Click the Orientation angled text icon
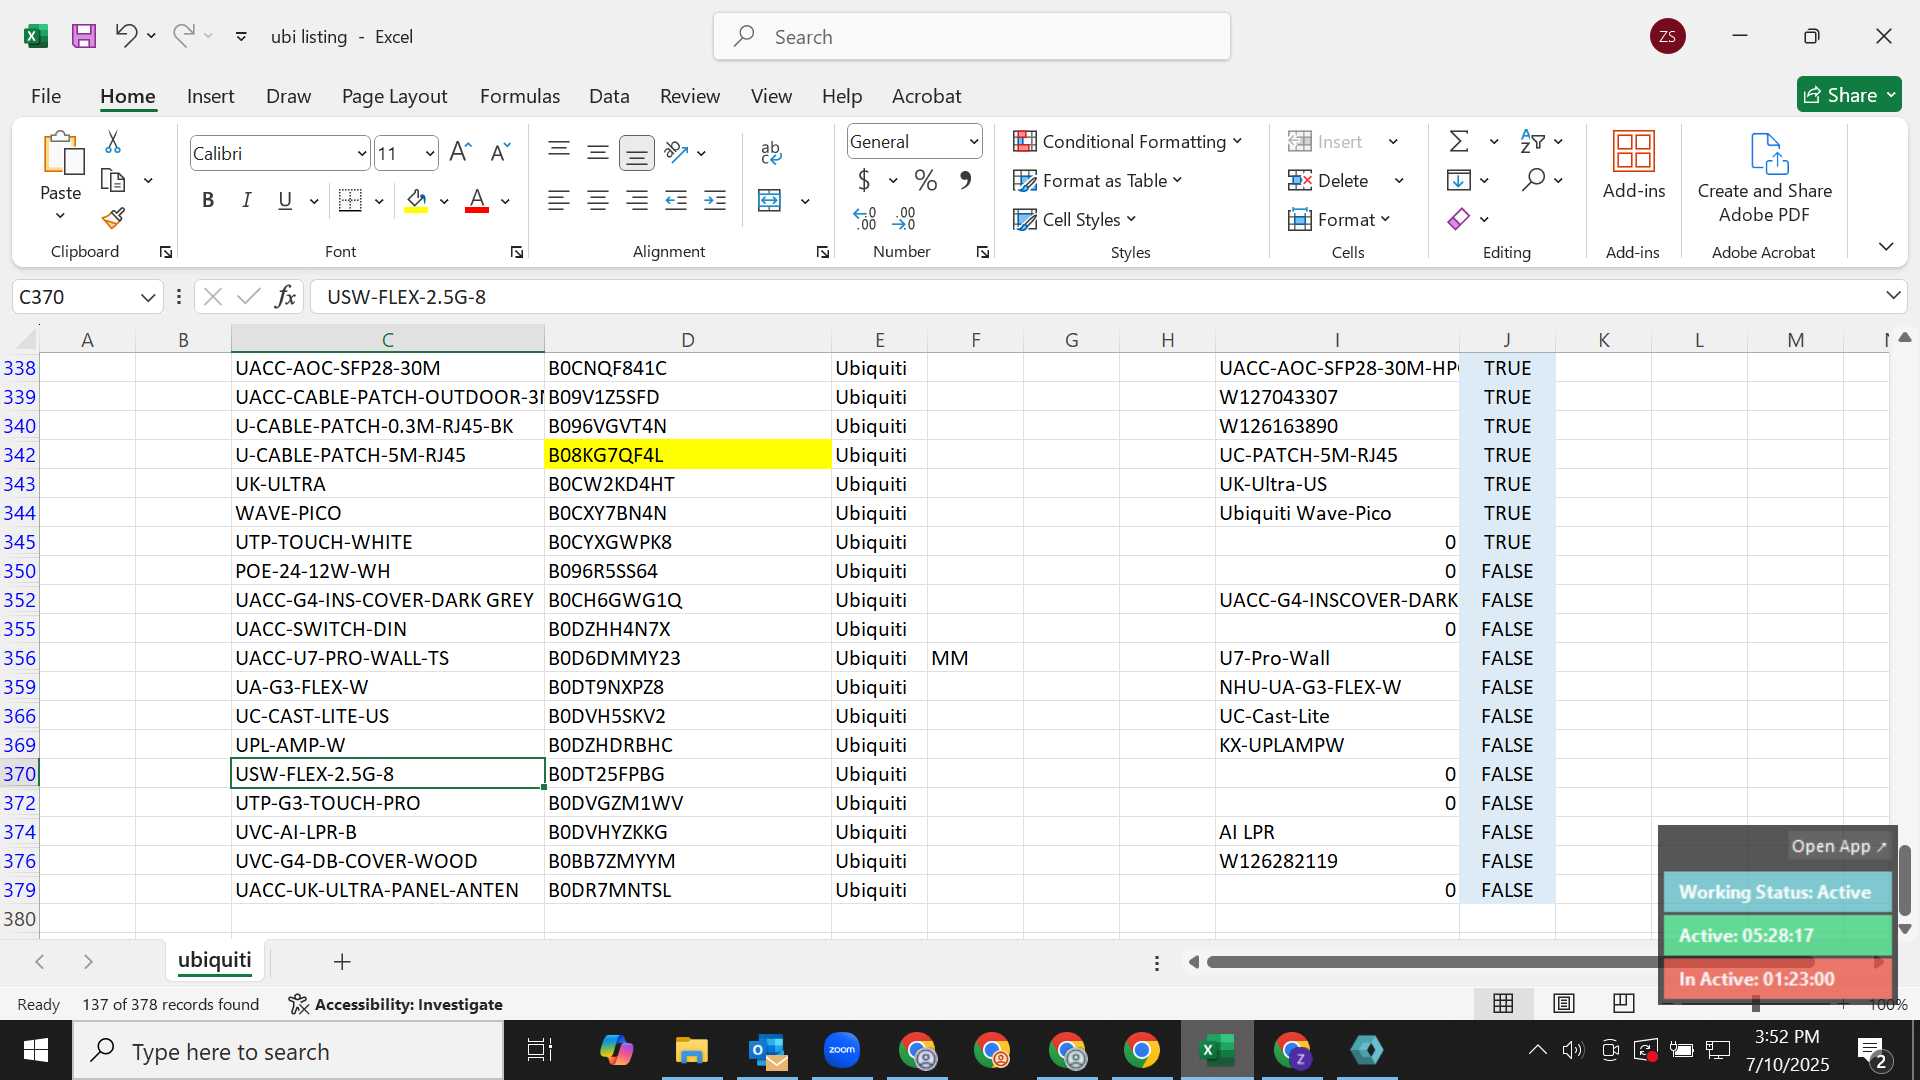This screenshot has height=1080, width=1920. click(677, 152)
